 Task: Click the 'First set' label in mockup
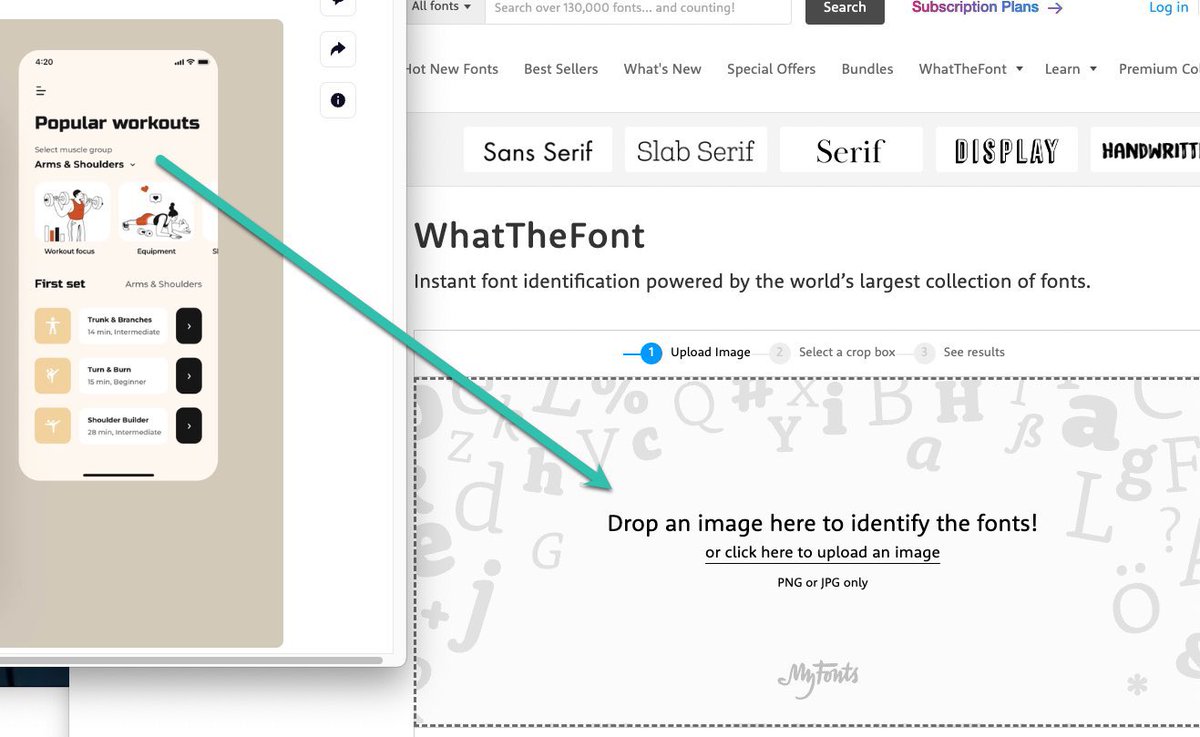pos(60,284)
